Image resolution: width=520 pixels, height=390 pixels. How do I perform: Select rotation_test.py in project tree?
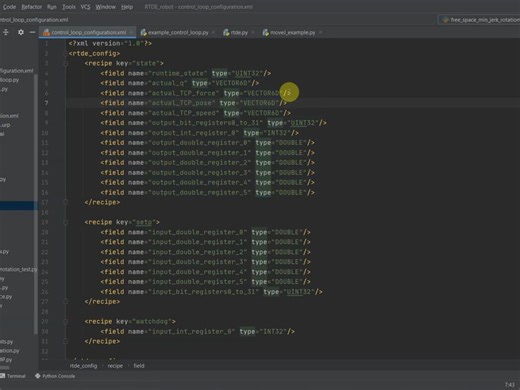point(19,269)
